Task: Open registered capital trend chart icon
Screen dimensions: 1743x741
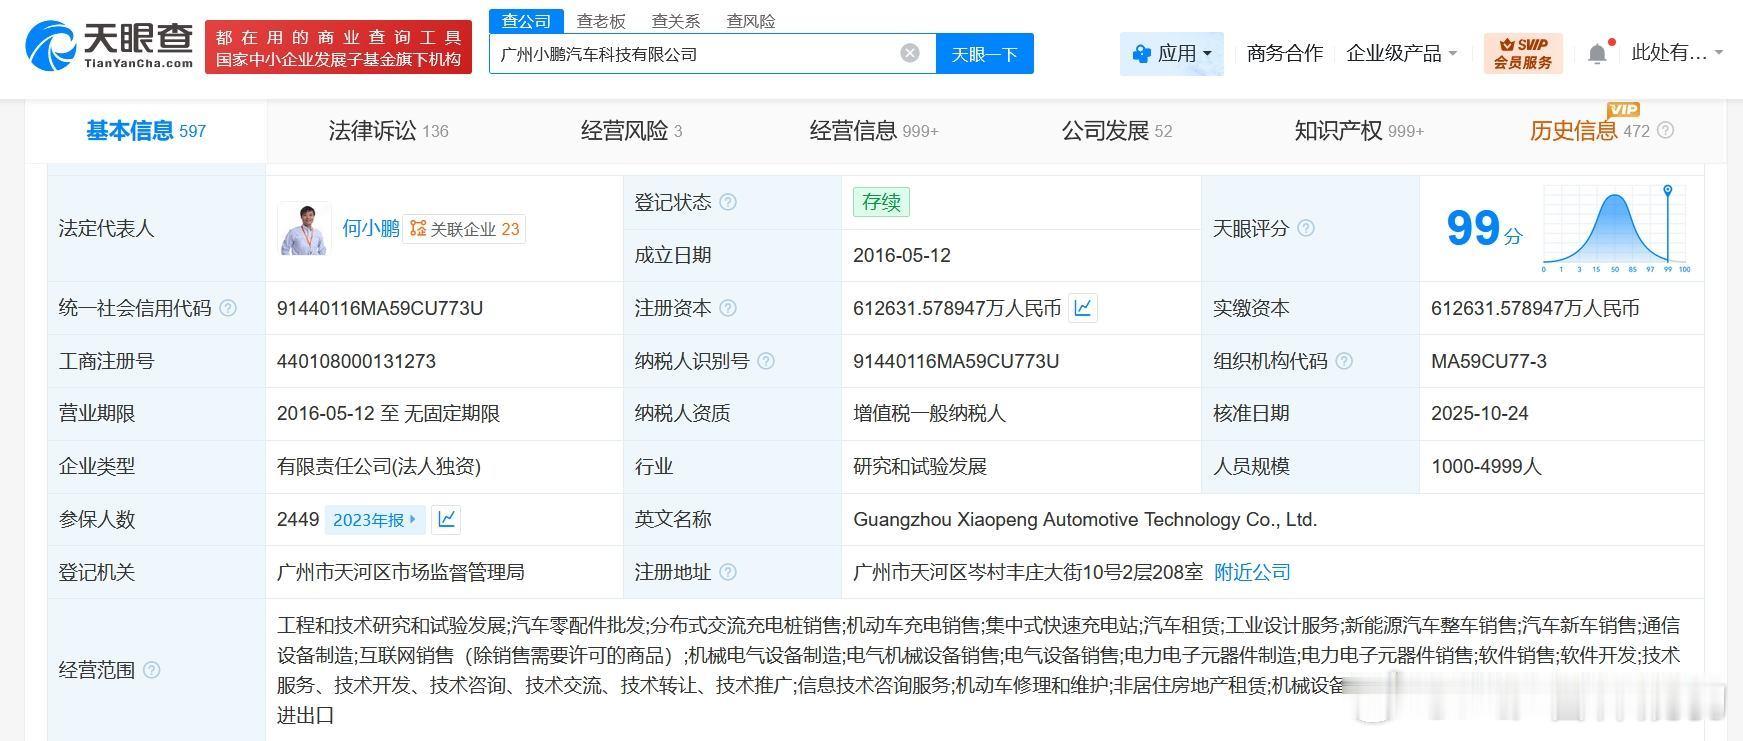Action: point(1083,308)
